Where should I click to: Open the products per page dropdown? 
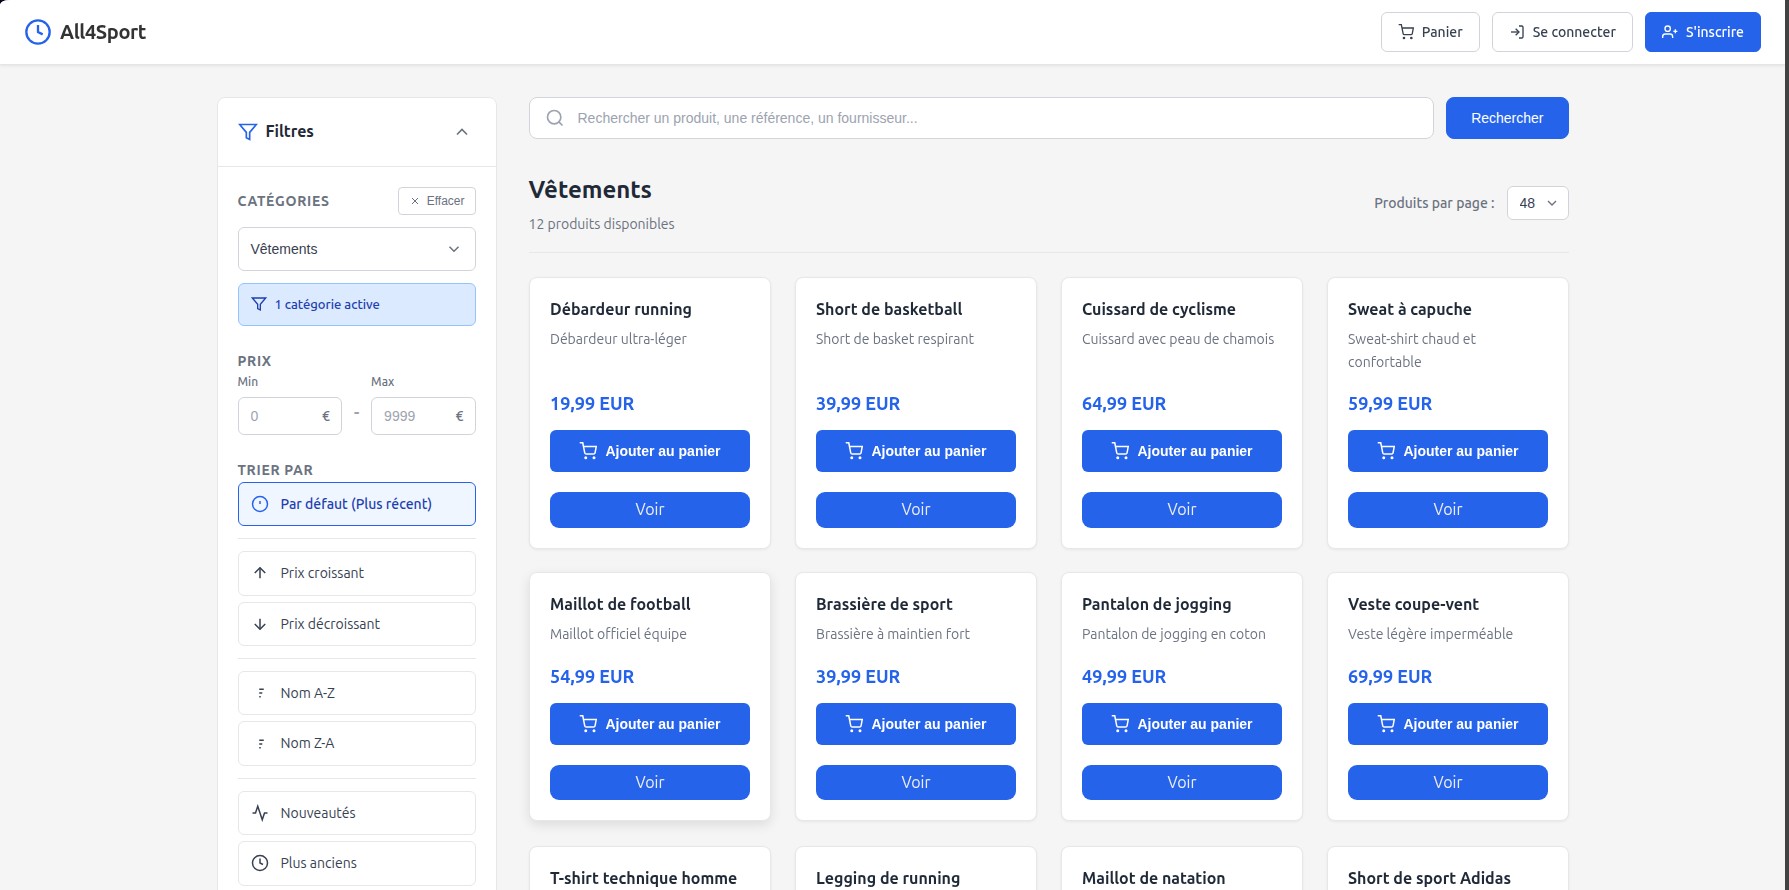(x=1537, y=203)
